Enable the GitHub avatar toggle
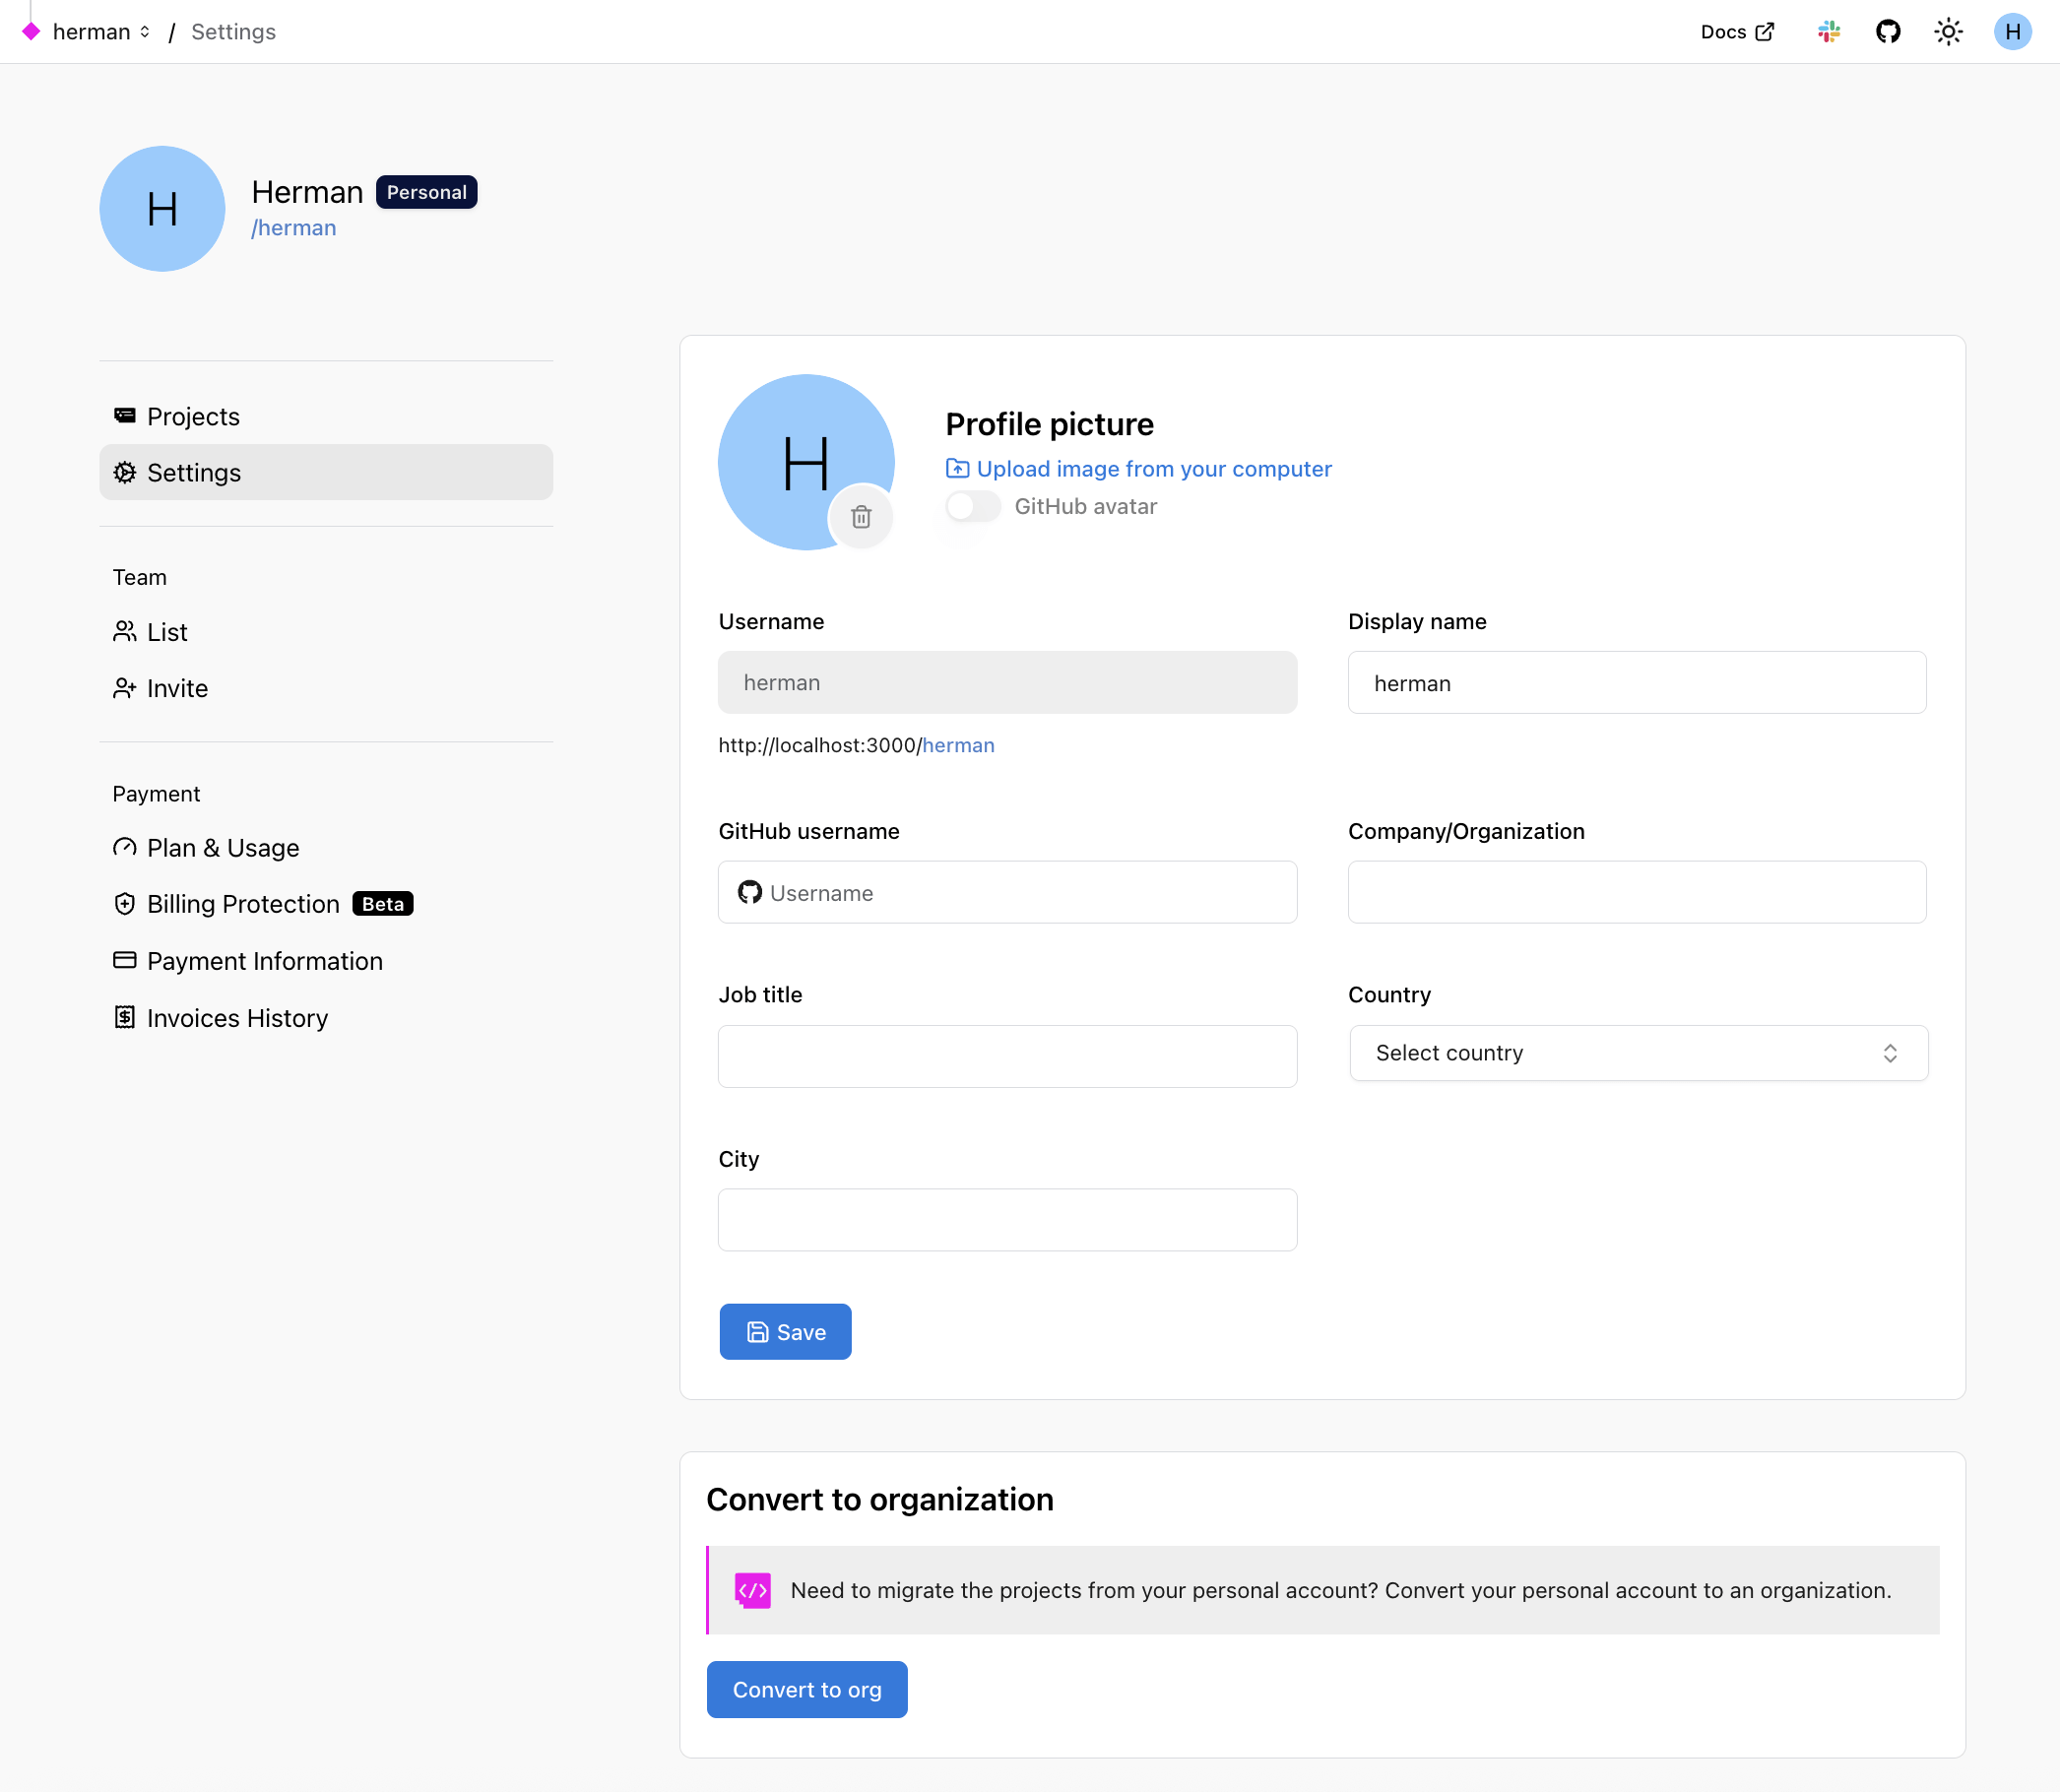2060x1792 pixels. (971, 506)
